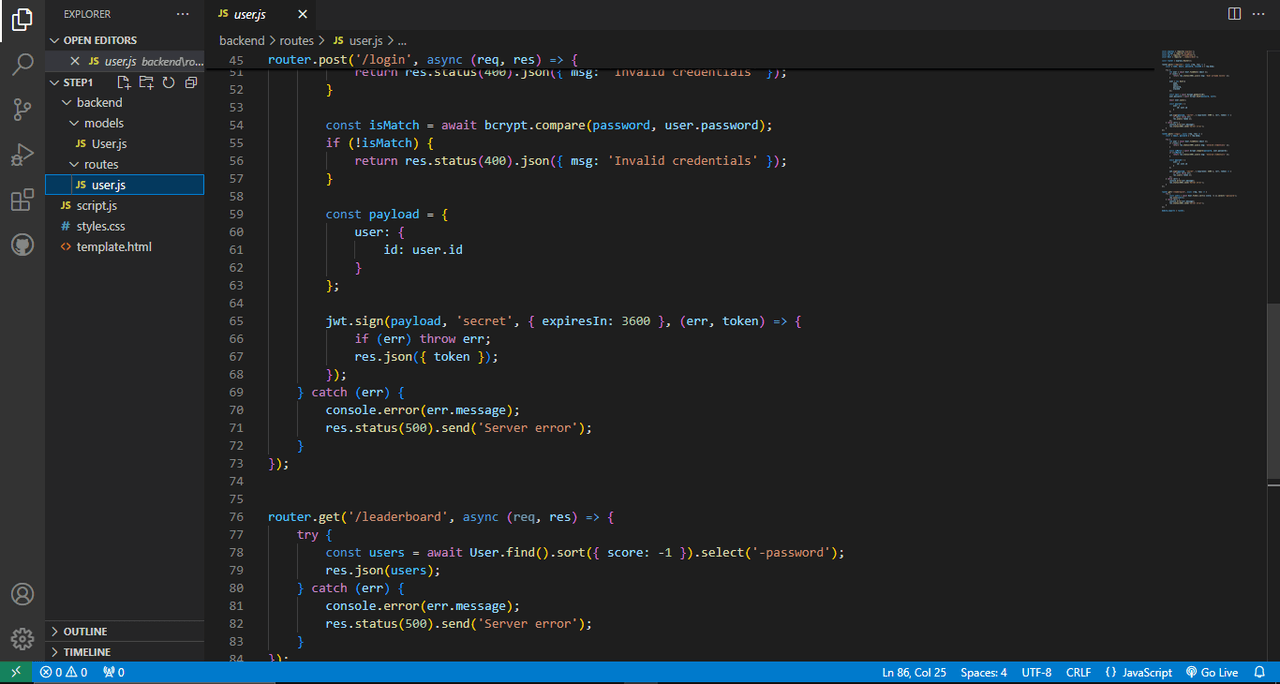Expand the TIMELINE section
This screenshot has width=1280, height=684.
pos(86,652)
